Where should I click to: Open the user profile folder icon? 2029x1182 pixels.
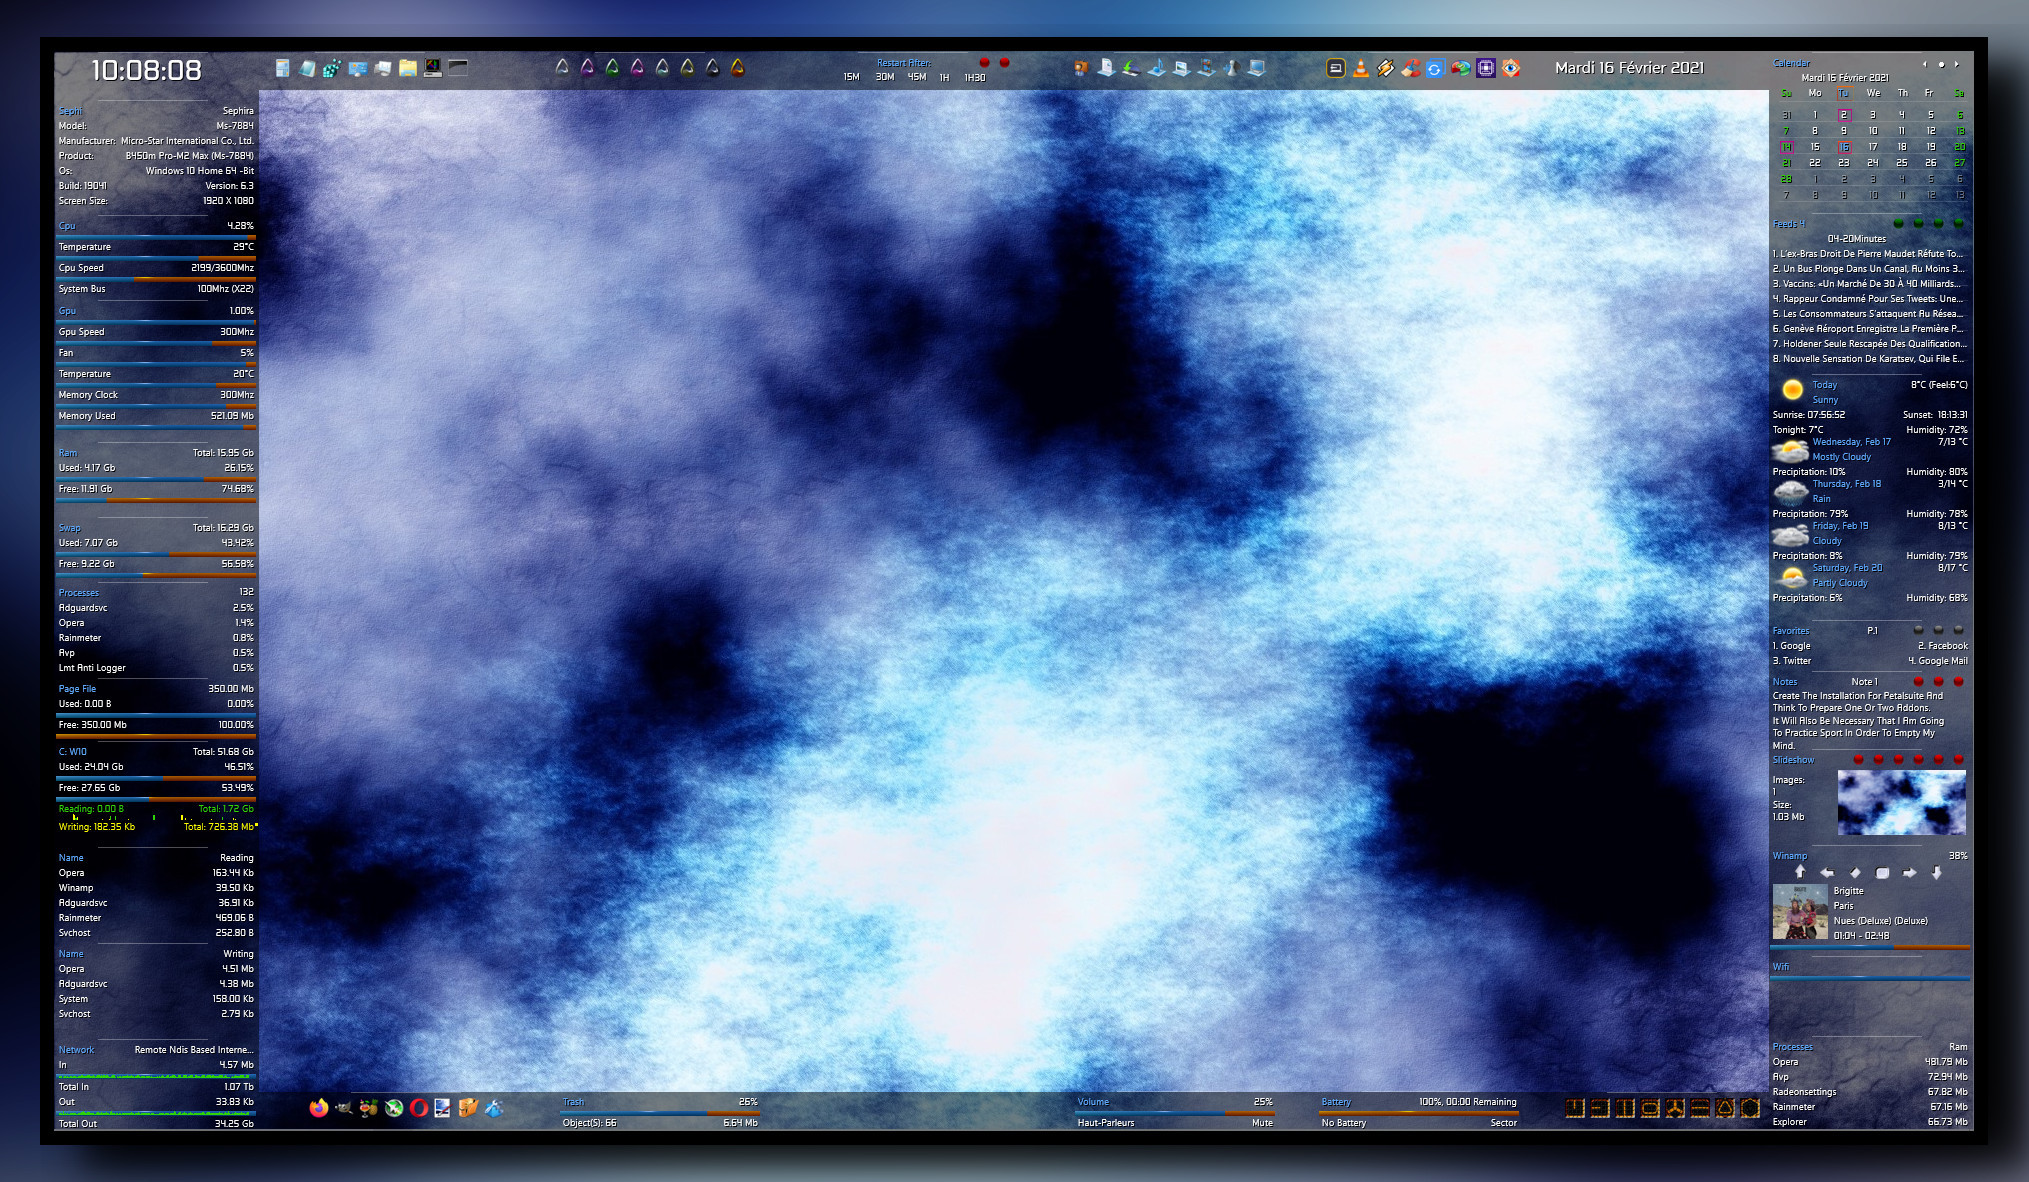[1081, 68]
